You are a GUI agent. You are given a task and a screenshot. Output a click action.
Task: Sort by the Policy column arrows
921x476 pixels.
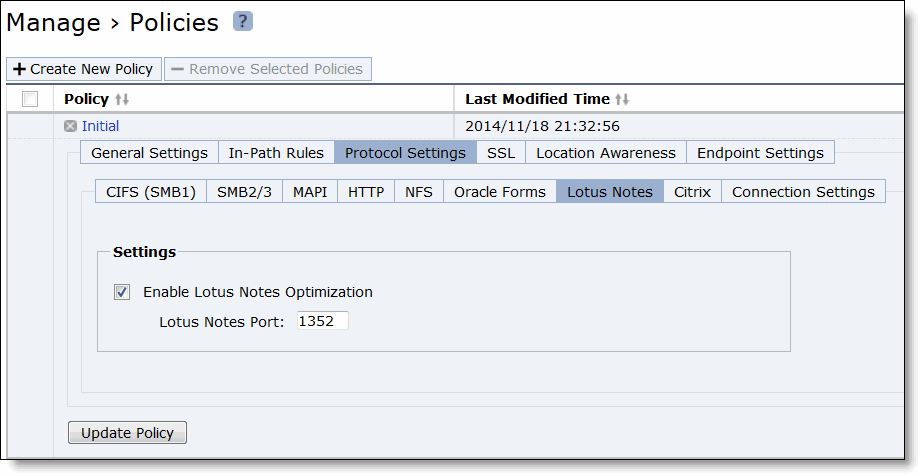122,99
